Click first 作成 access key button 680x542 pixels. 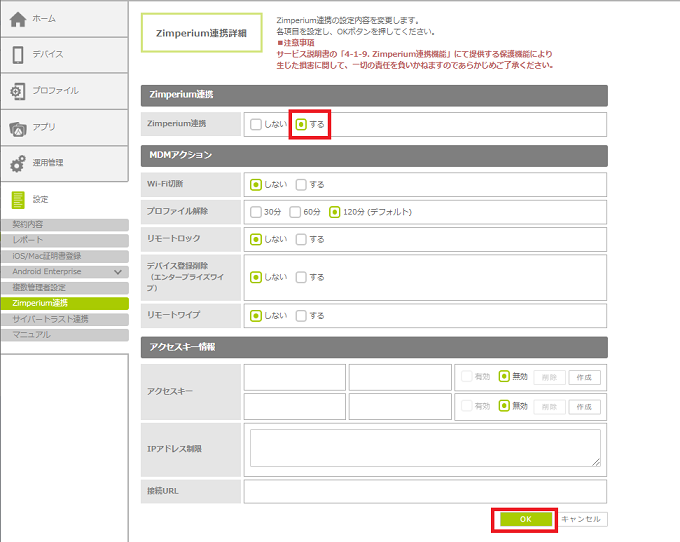585,377
